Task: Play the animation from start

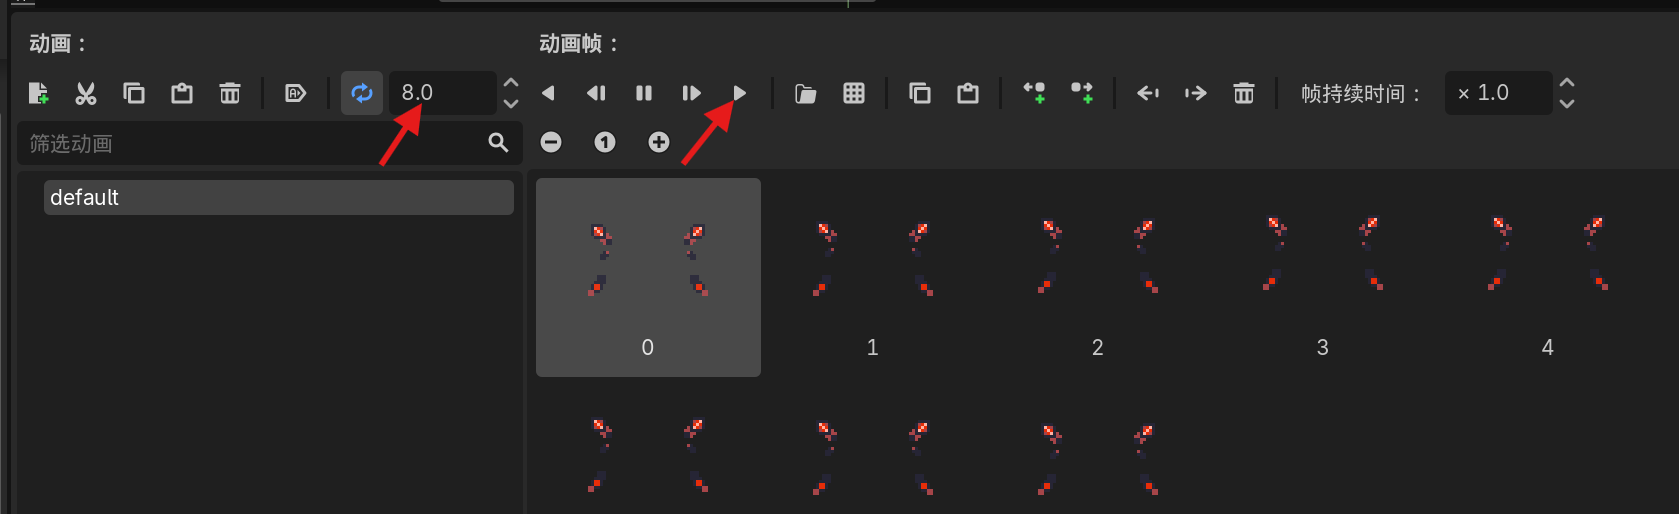Action: pos(691,93)
